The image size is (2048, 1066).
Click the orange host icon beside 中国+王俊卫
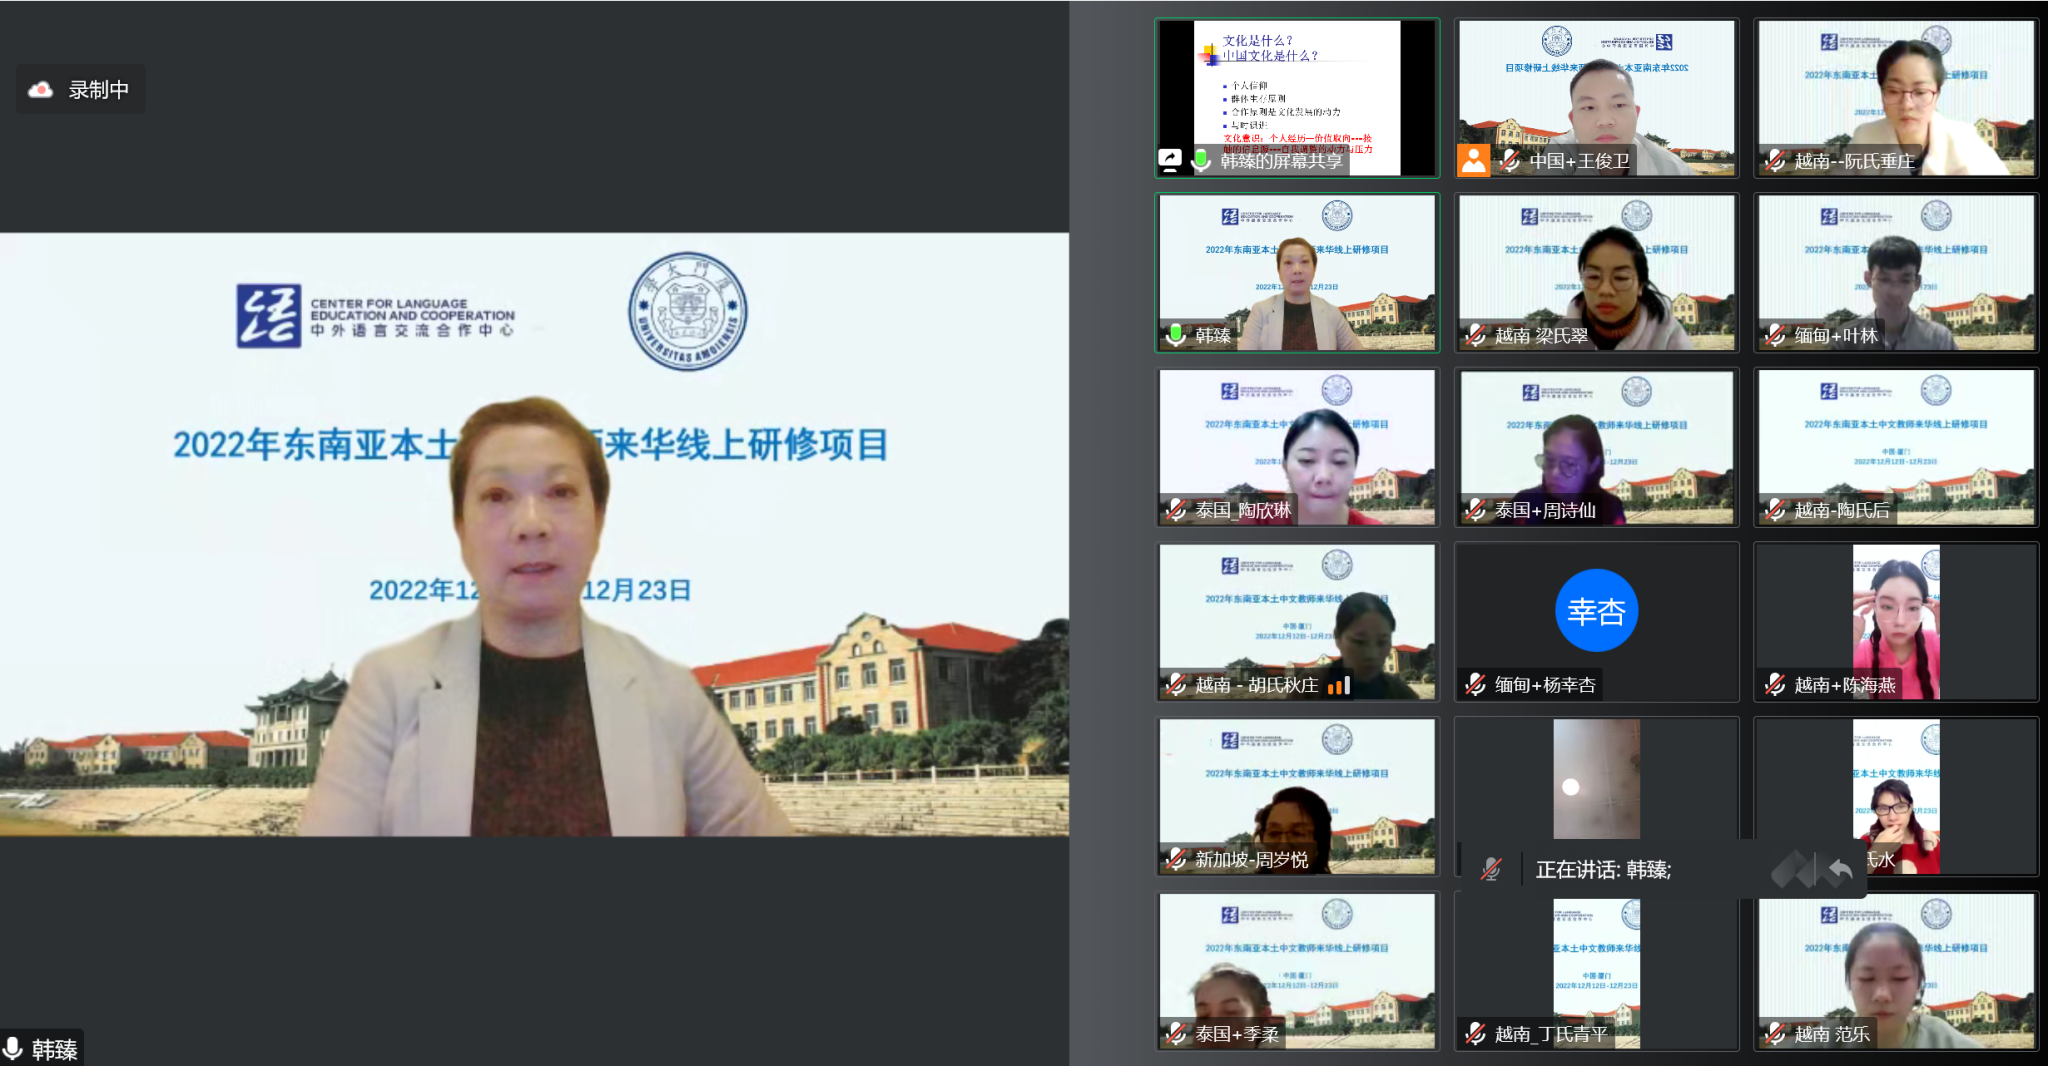pos(1473,160)
